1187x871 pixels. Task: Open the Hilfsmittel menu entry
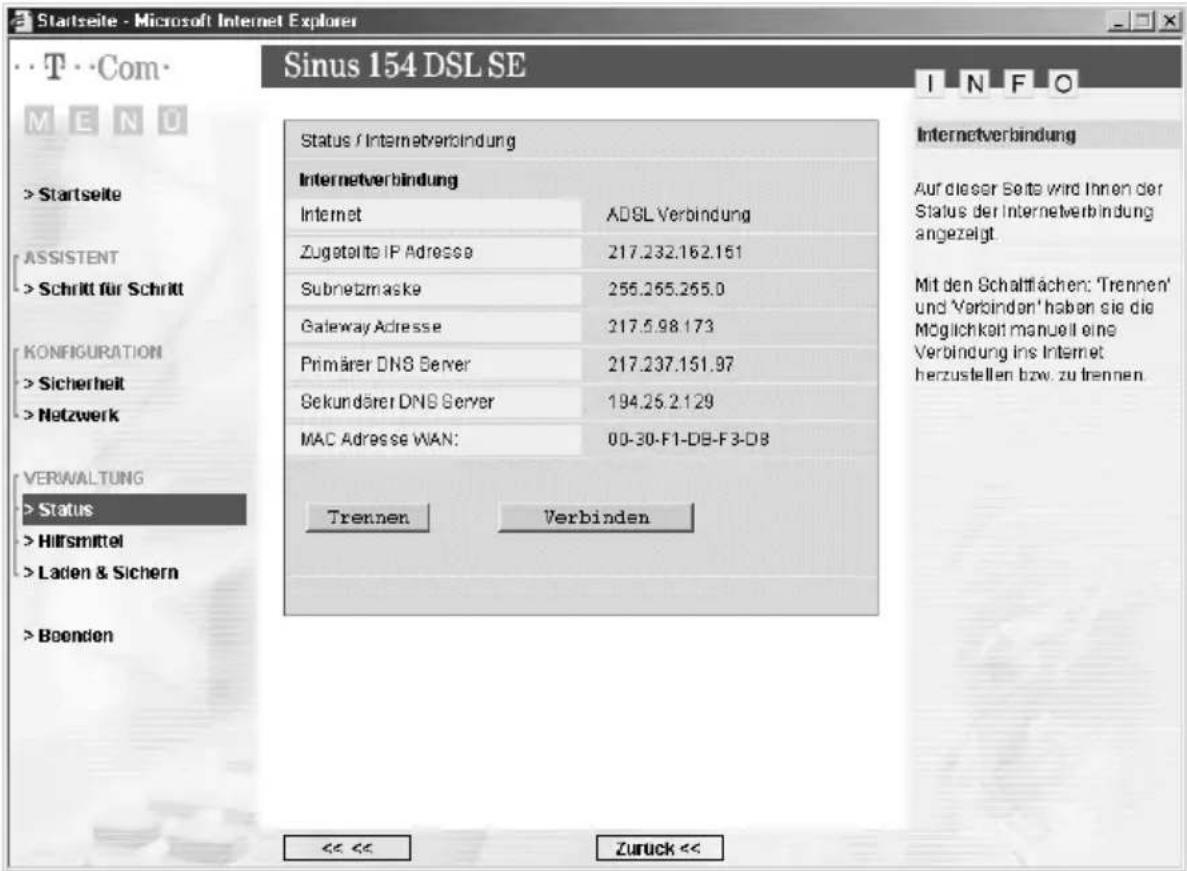pyautogui.click(x=73, y=541)
